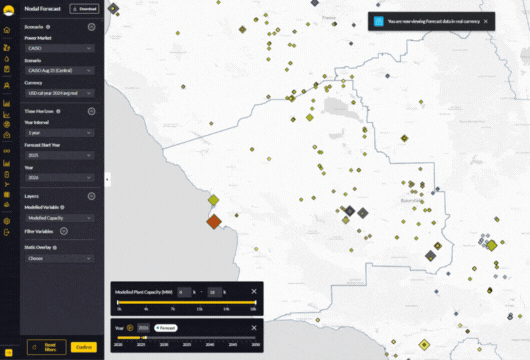Image resolution: width=530 pixels, height=360 pixels.
Task: Click the Nodal Forecast panel title
Action: 43,9
